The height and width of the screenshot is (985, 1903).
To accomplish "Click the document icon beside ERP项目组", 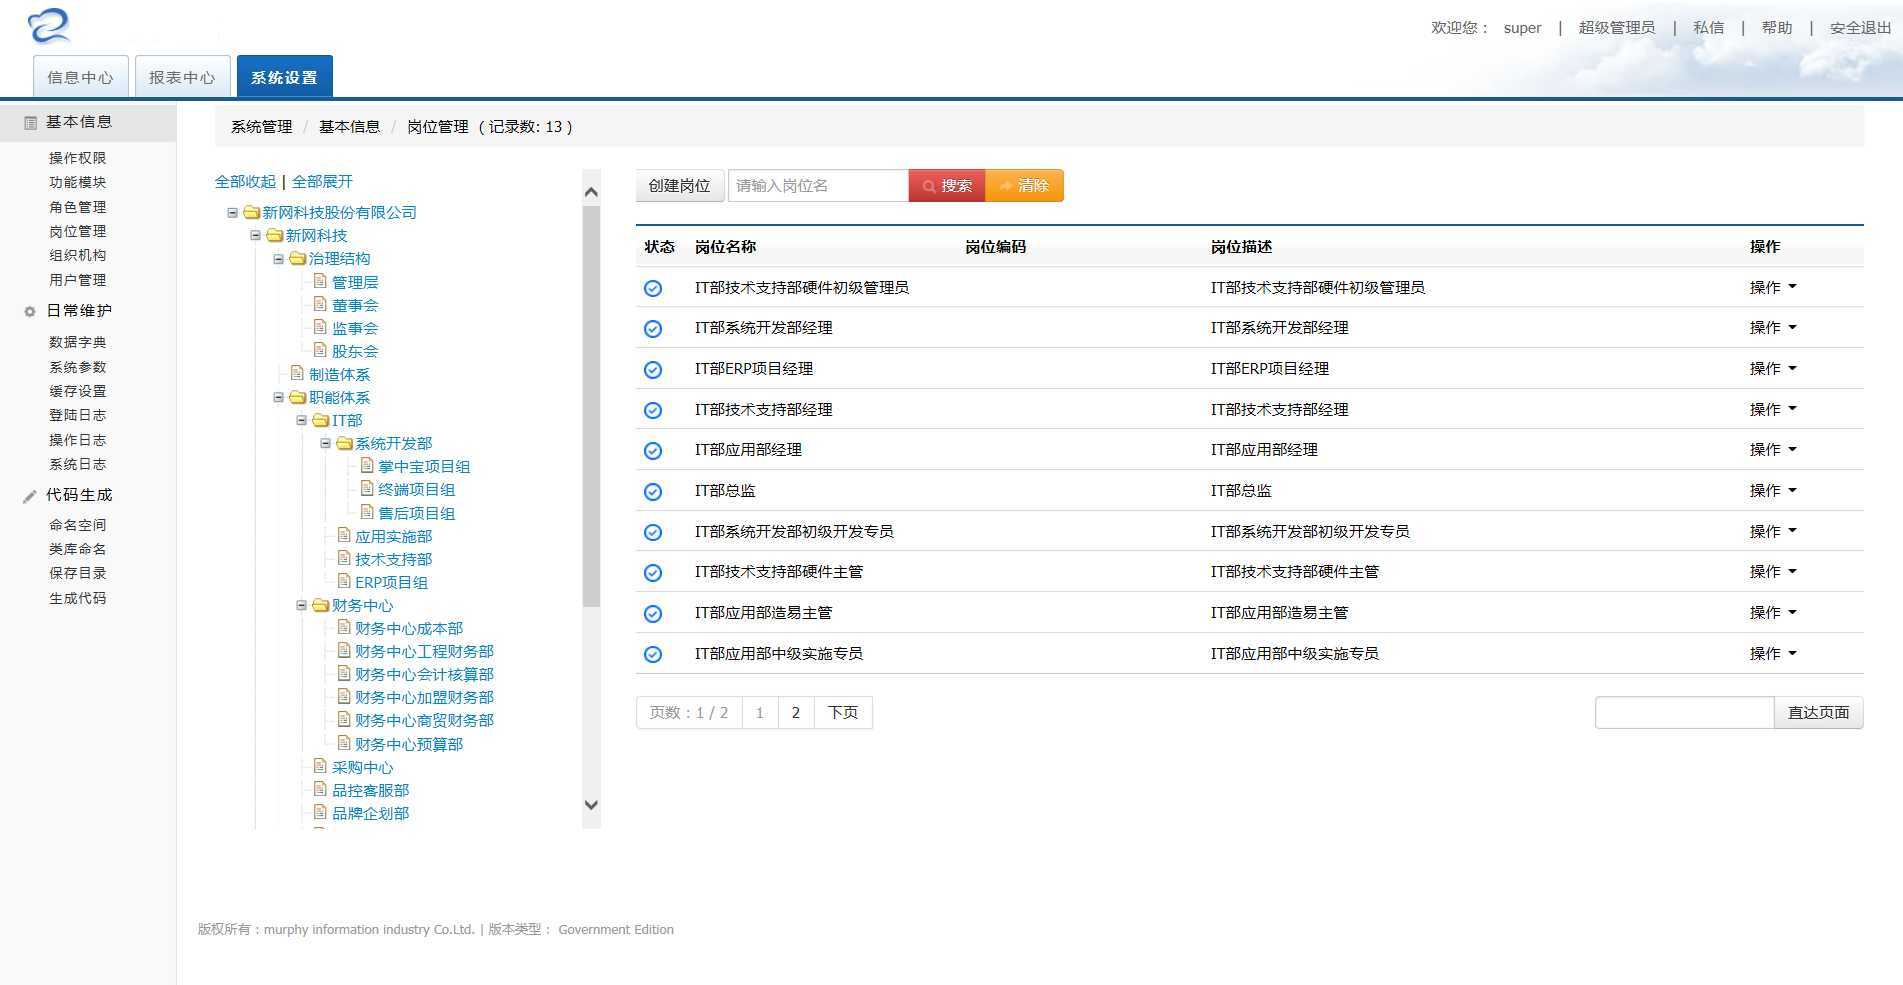I will (x=344, y=581).
